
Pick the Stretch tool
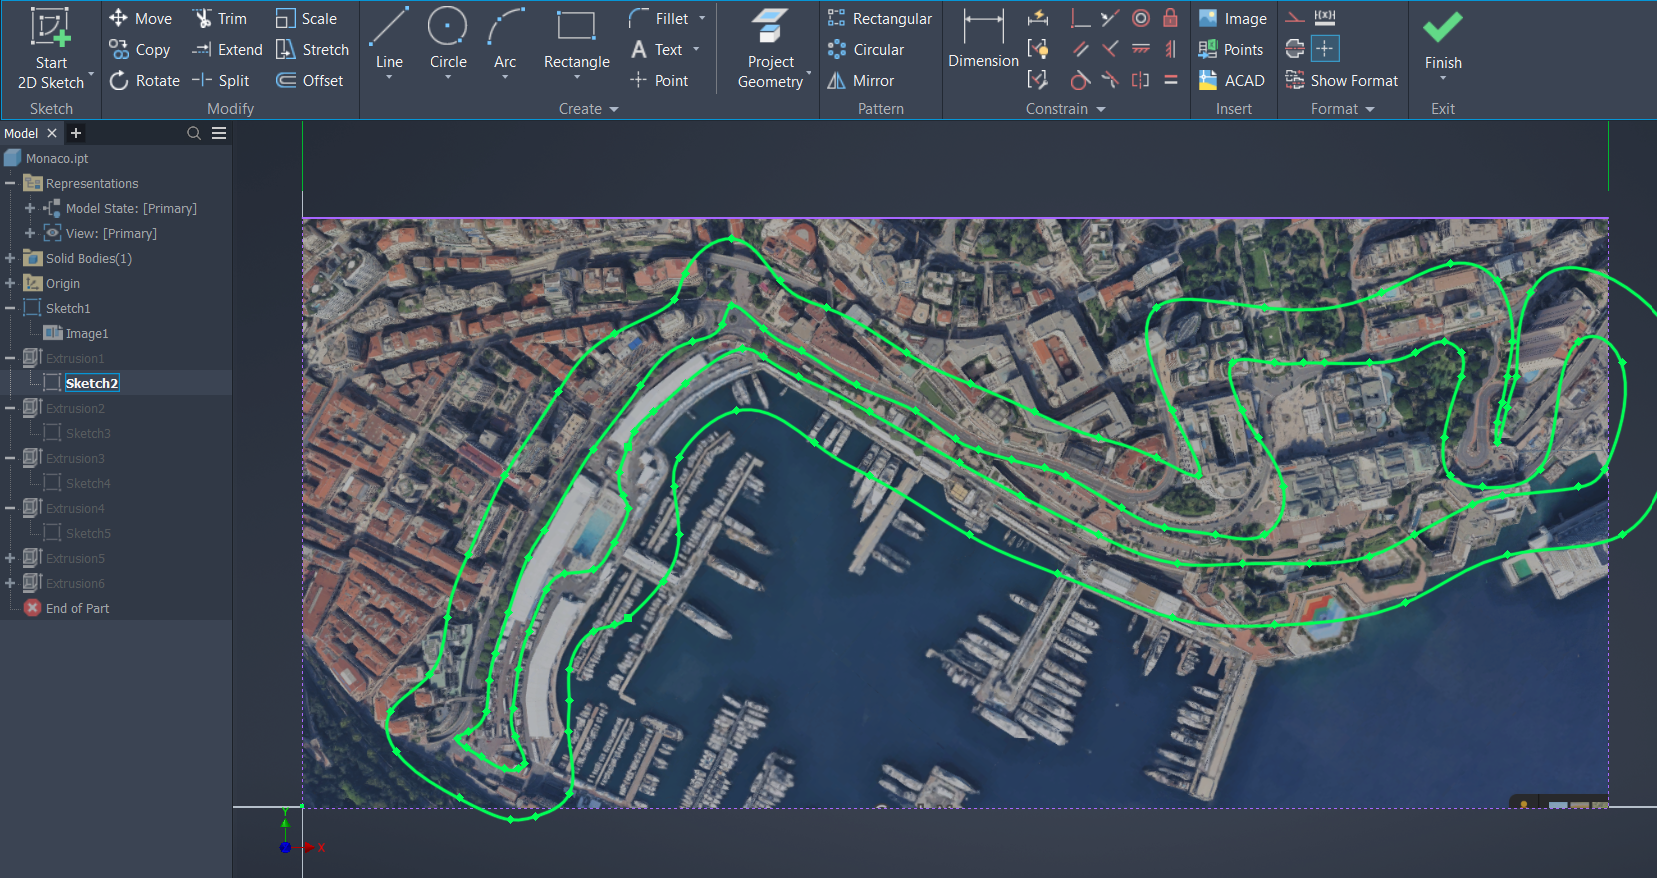312,49
